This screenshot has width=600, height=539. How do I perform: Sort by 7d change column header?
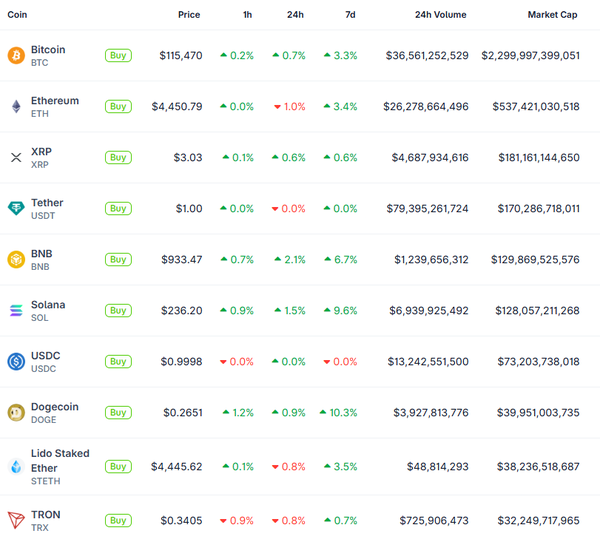pos(350,15)
